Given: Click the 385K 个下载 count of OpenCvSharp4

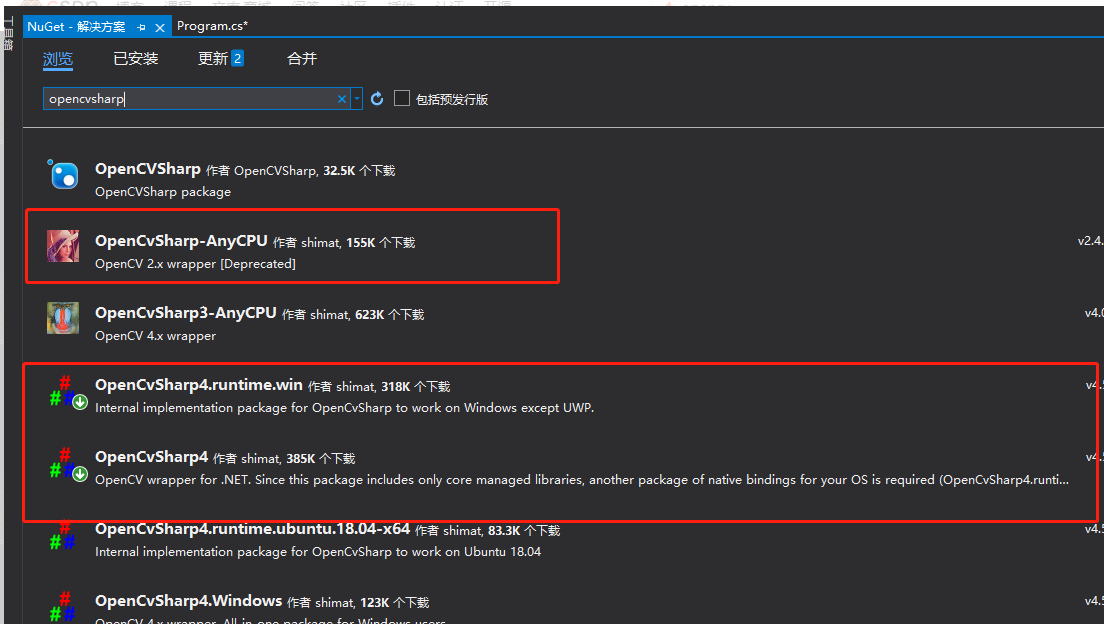Looking at the screenshot, I should click(320, 458).
